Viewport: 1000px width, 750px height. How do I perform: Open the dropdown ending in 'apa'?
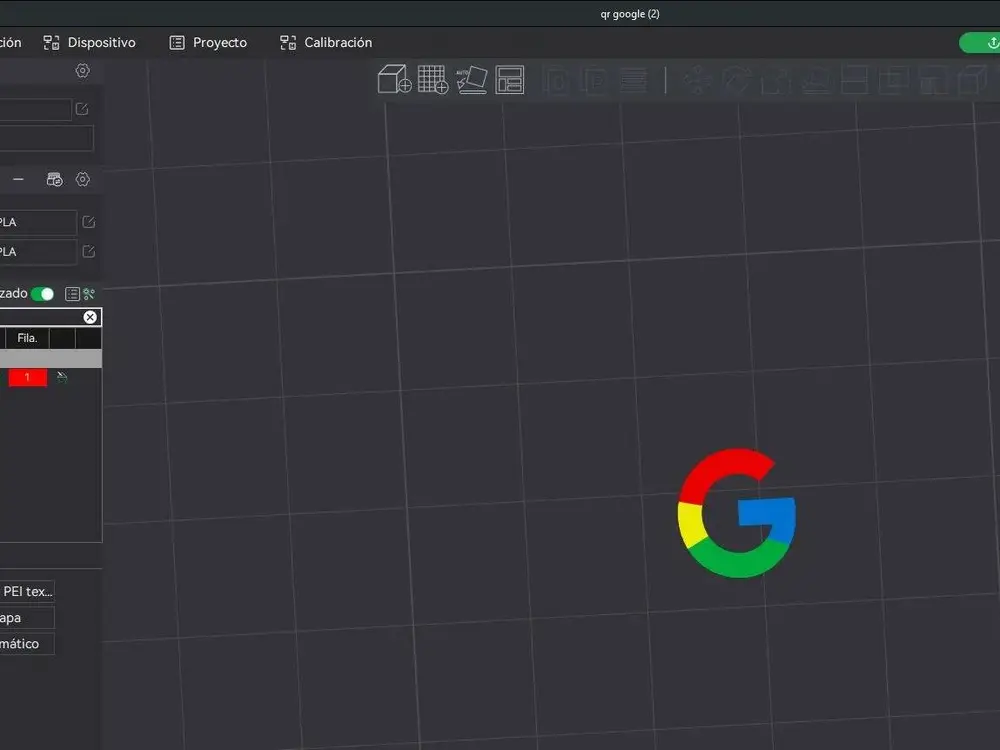pyautogui.click(x=27, y=617)
